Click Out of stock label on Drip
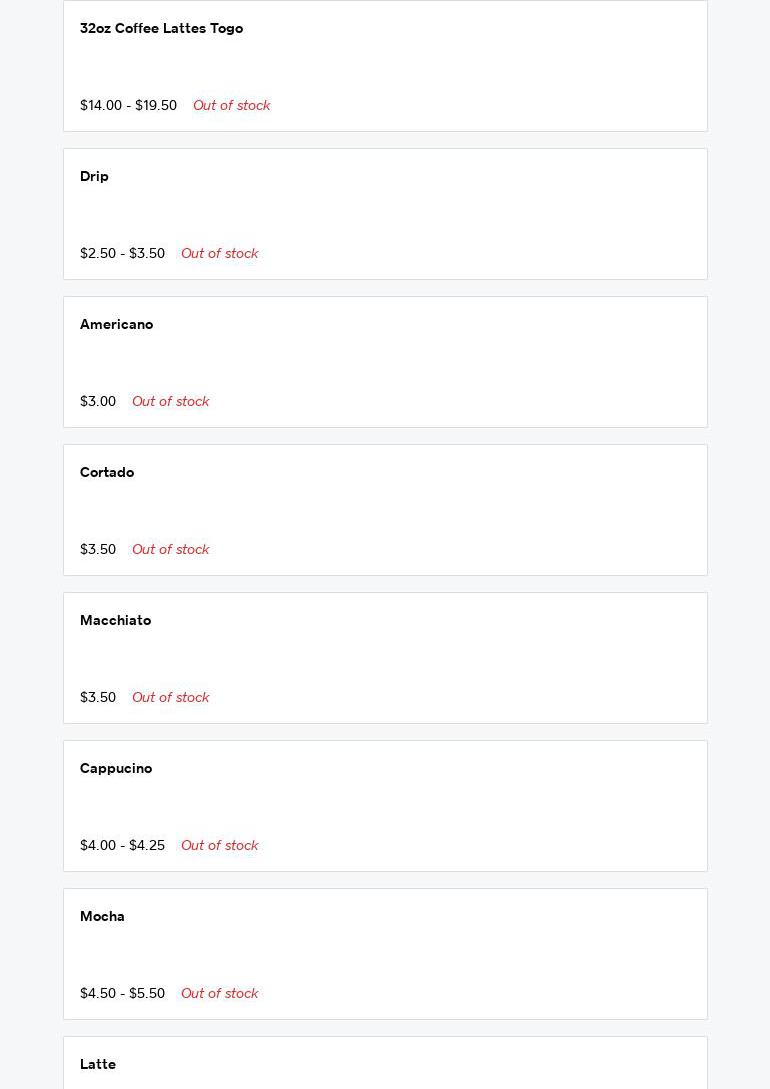This screenshot has height=1089, width=770. click(219, 254)
